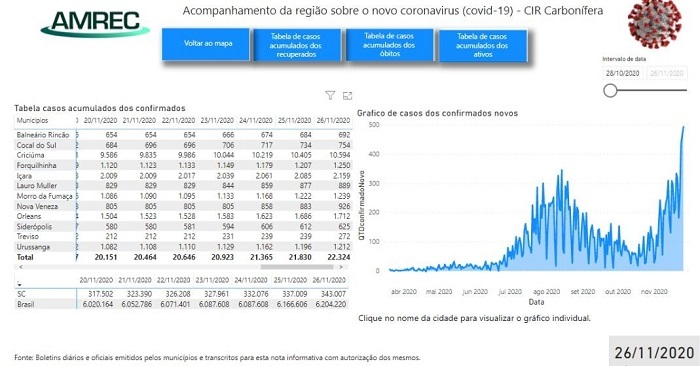Select Urussanga municipality row

(33, 247)
